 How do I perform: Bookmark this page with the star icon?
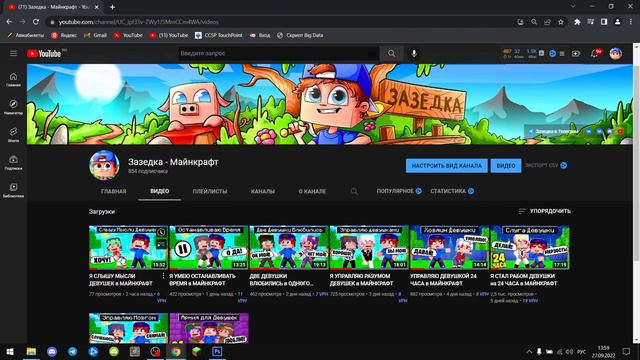pos(561,22)
